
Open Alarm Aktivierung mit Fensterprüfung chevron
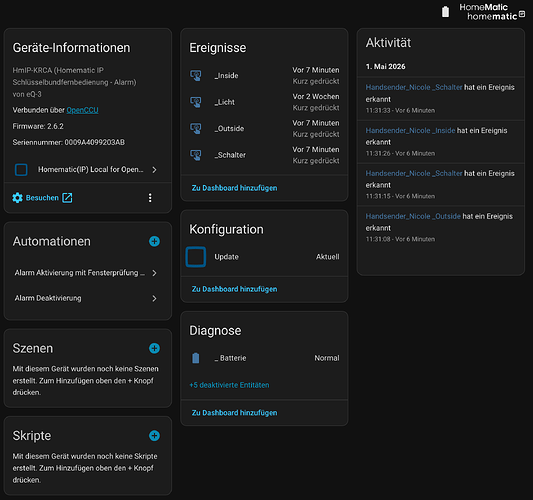pos(154,273)
